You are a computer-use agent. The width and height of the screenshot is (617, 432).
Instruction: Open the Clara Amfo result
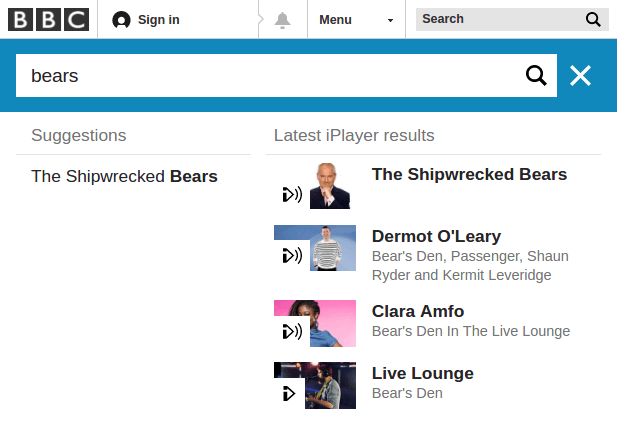point(418,312)
